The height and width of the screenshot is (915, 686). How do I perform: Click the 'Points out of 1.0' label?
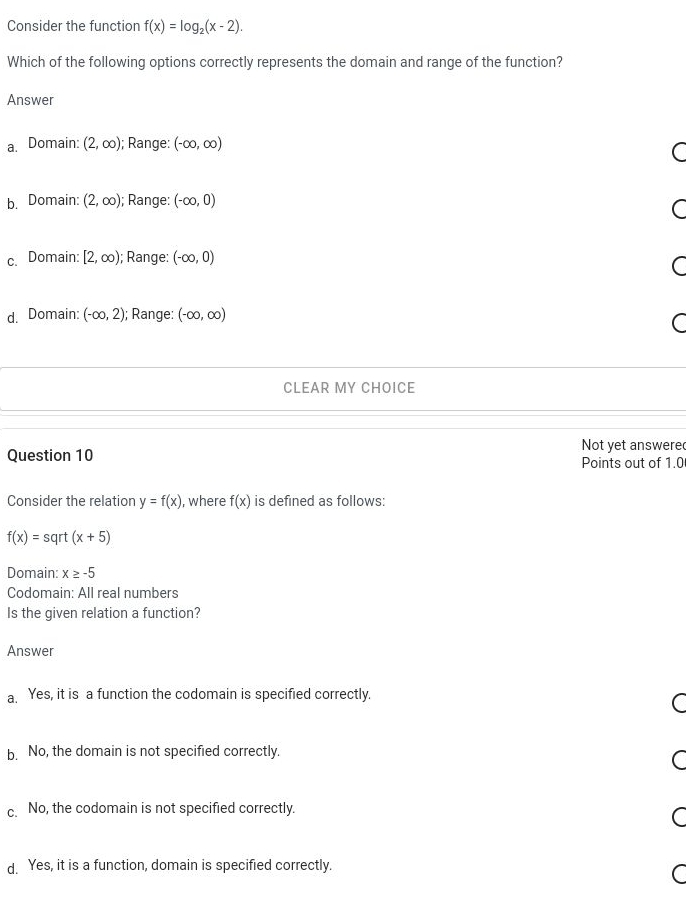[633, 463]
